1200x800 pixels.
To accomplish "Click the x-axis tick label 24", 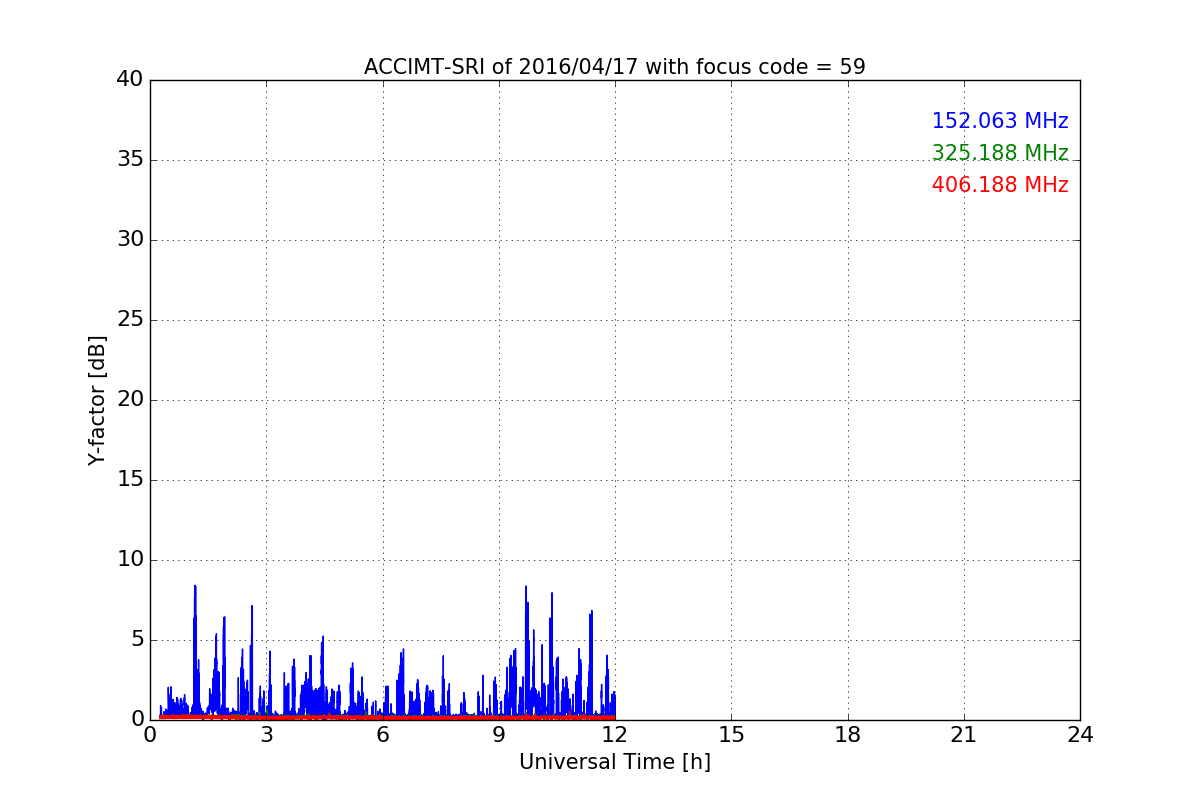I will pyautogui.click(x=1080, y=735).
